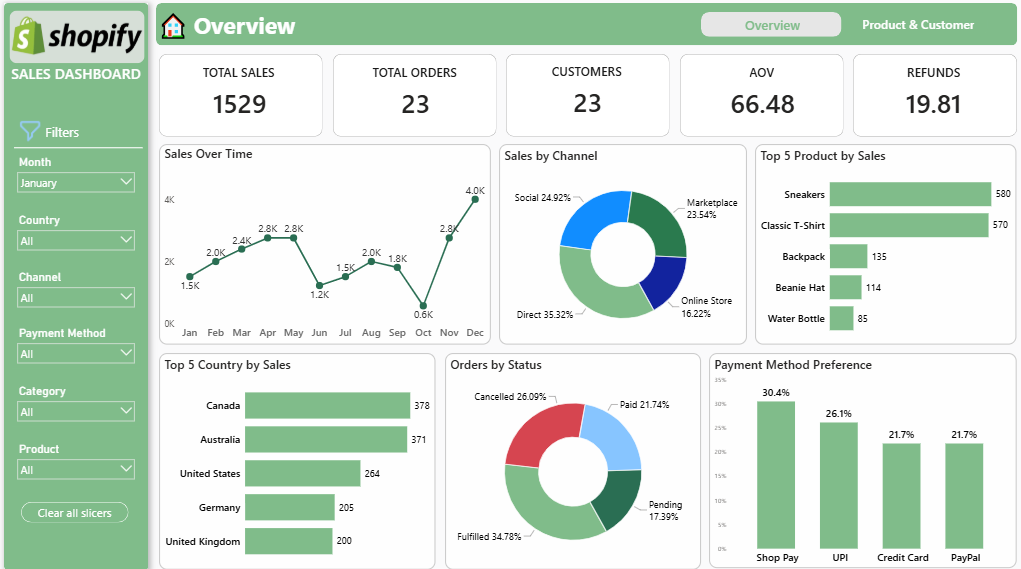Viewport: 1021px width, 569px height.
Task: Select the Marketplace dark green donut segment
Action: pyautogui.click(x=661, y=223)
